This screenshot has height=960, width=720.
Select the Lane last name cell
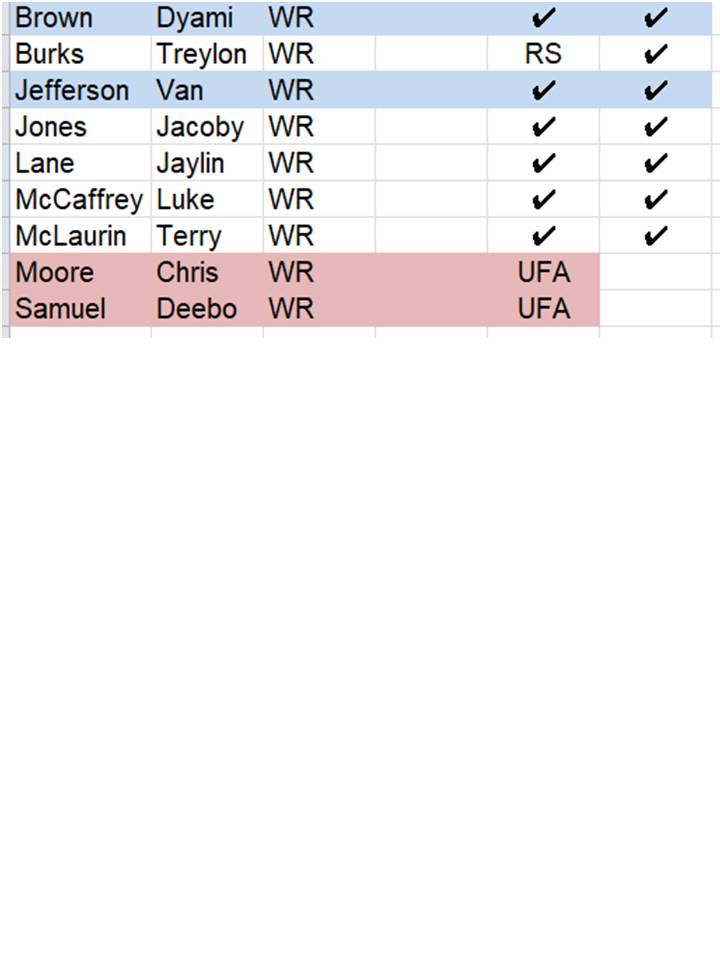[45, 163]
